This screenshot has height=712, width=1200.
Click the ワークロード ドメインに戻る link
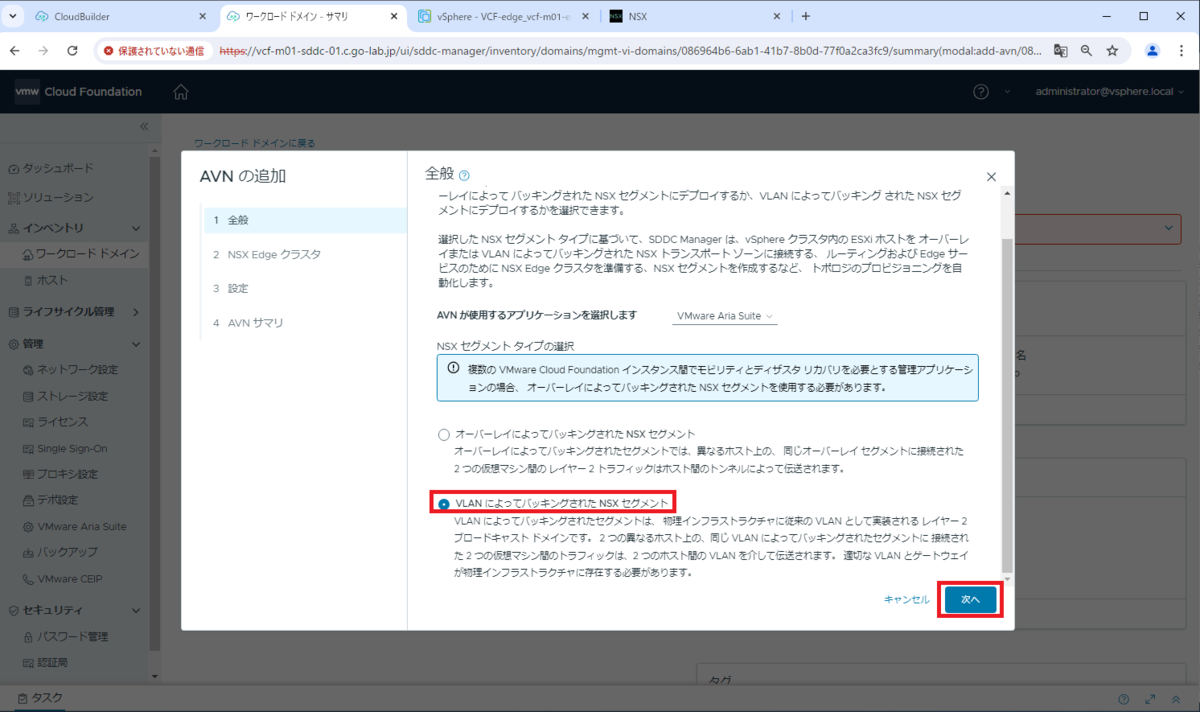[254, 143]
